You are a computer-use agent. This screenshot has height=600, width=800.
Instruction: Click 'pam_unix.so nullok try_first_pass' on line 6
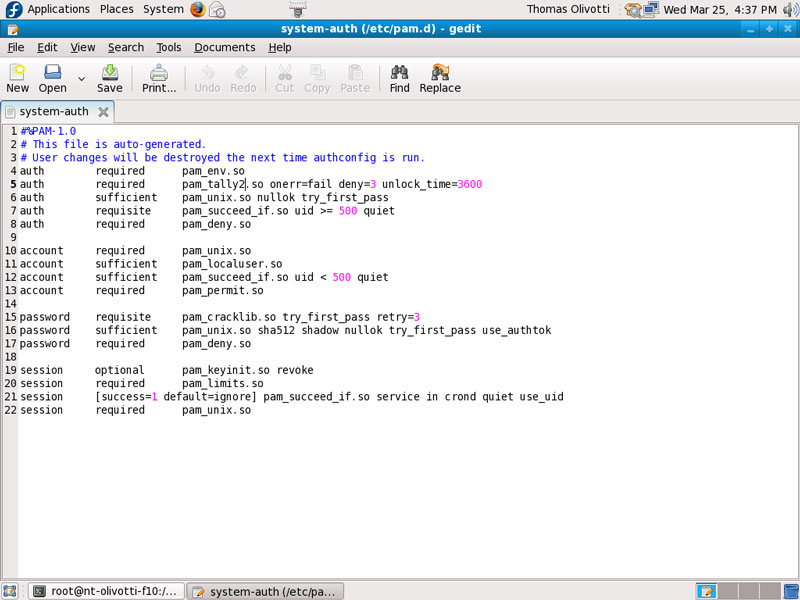click(x=285, y=197)
